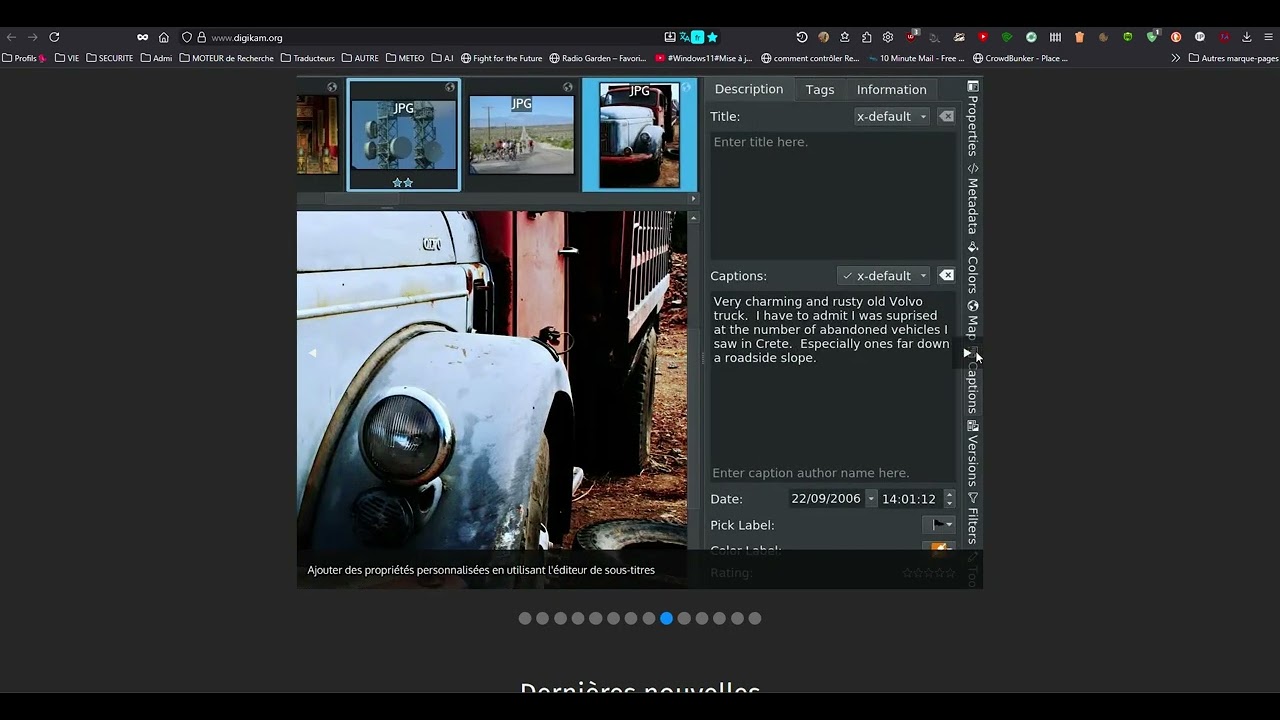Viewport: 1280px width, 720px height.
Task: Open the Map sidebar tab
Action: tap(972, 320)
